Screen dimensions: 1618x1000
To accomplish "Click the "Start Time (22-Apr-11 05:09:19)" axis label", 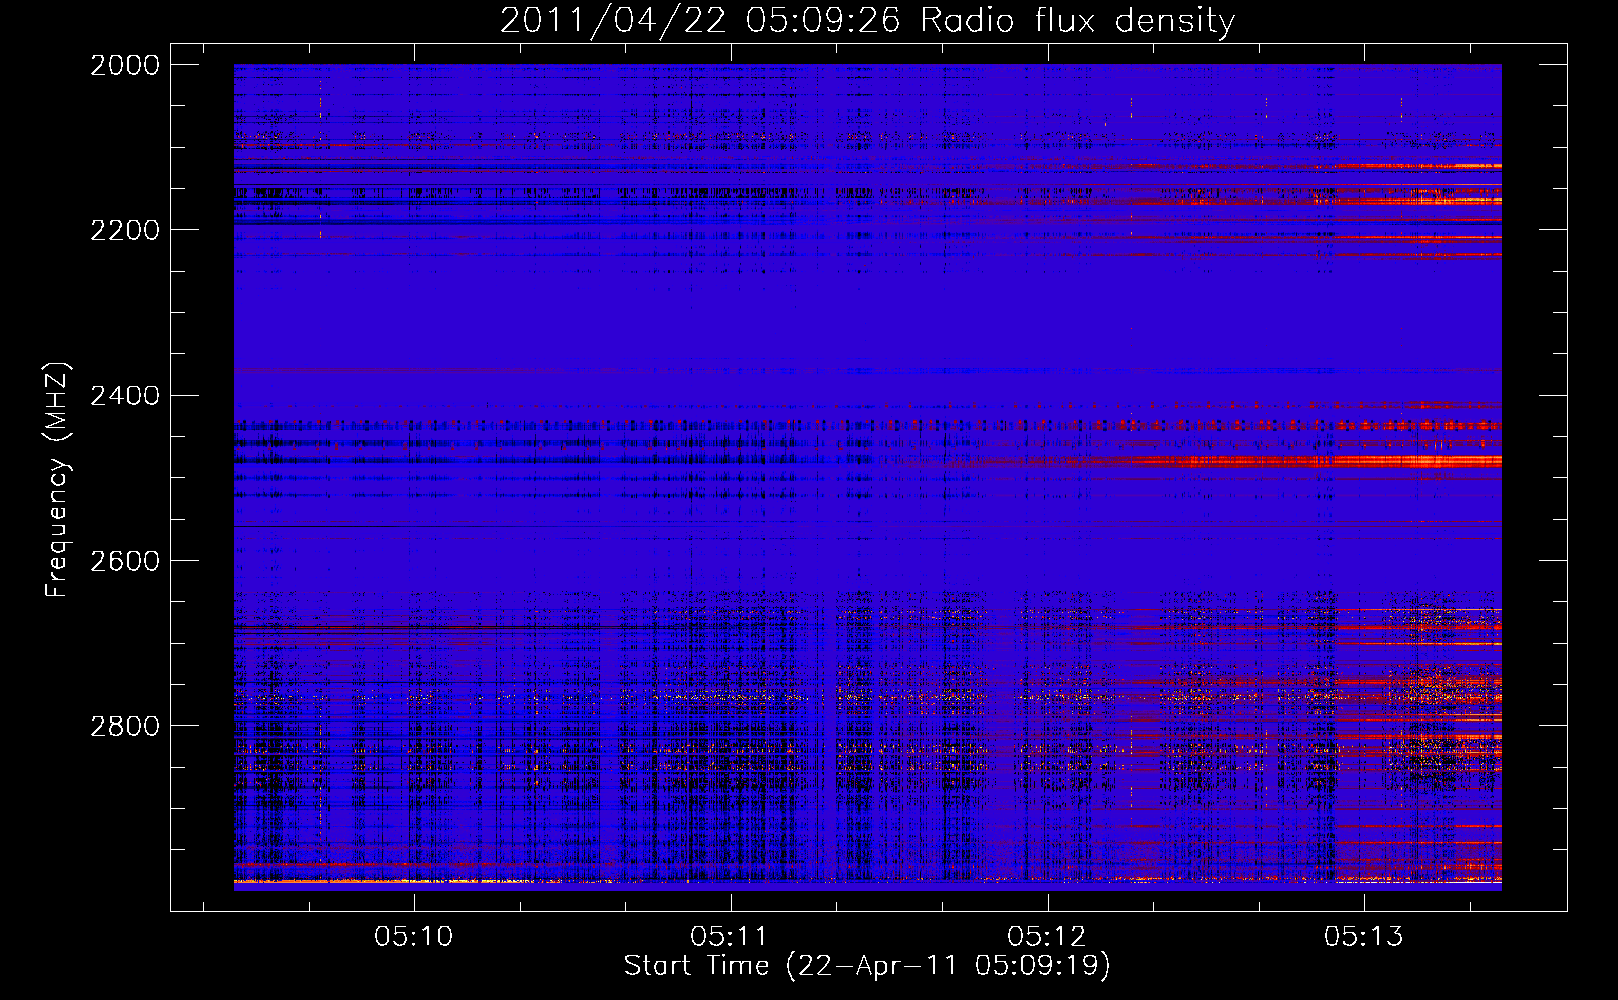I will 867,966.
